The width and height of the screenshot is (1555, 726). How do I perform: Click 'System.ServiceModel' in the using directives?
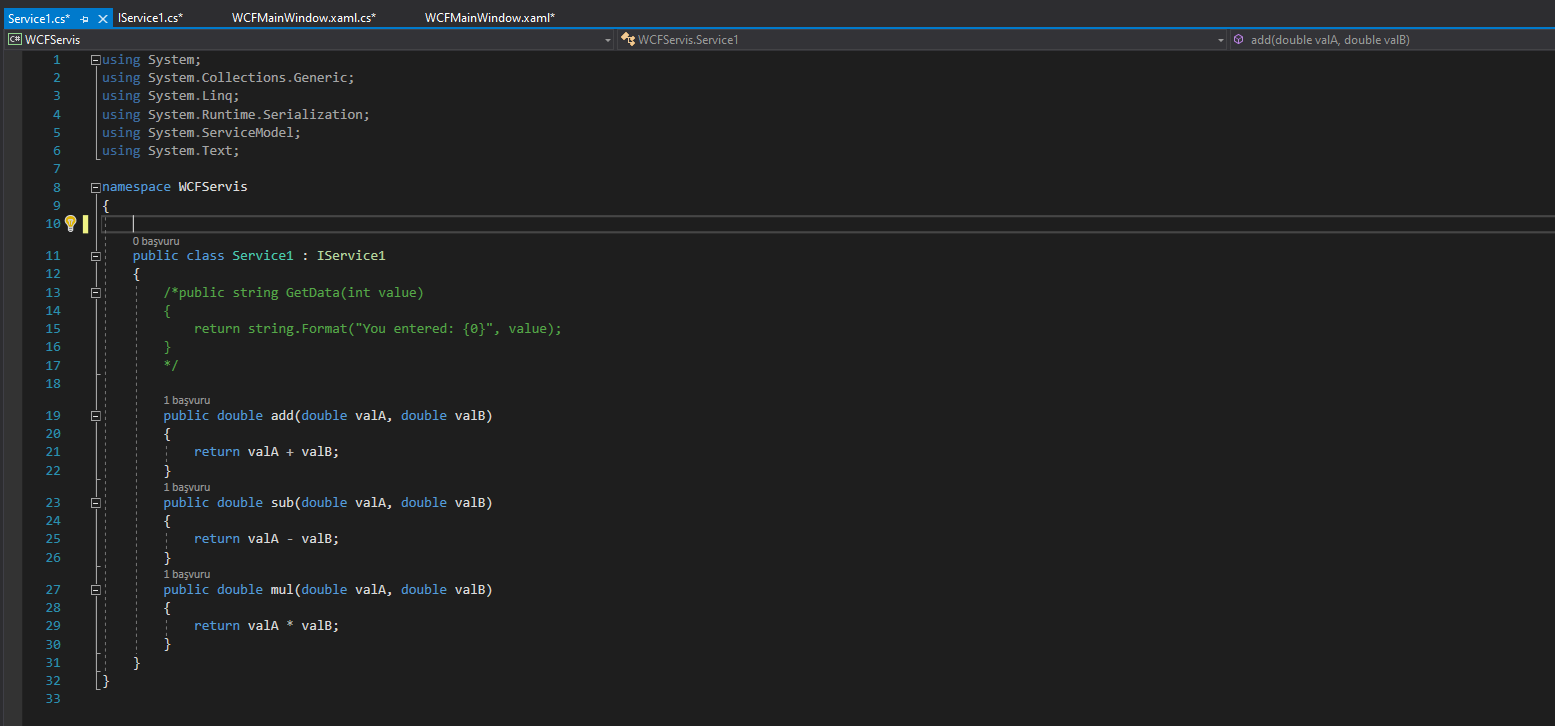pyautogui.click(x=220, y=132)
